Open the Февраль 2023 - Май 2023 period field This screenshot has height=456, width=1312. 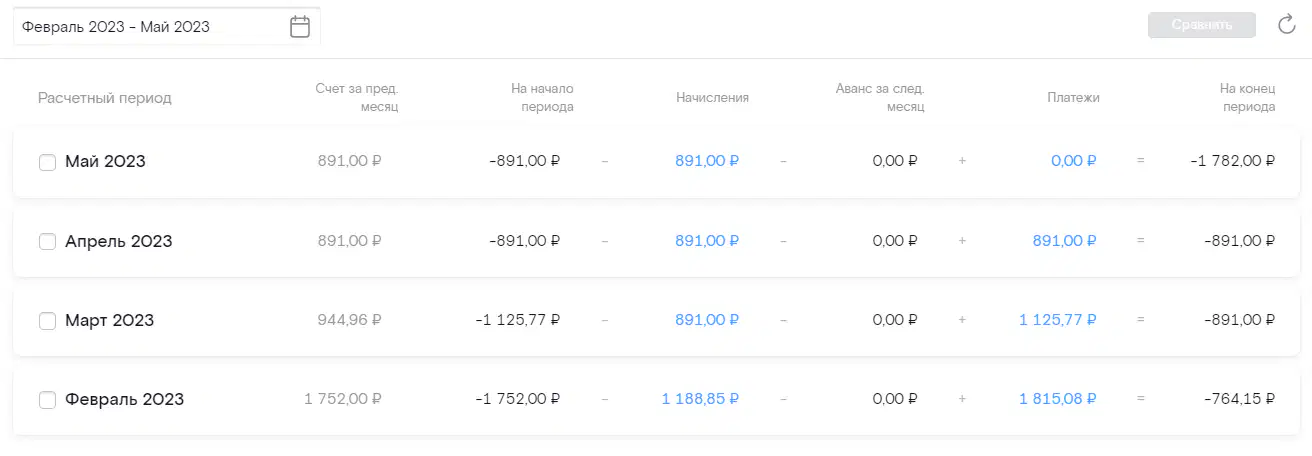(x=166, y=27)
